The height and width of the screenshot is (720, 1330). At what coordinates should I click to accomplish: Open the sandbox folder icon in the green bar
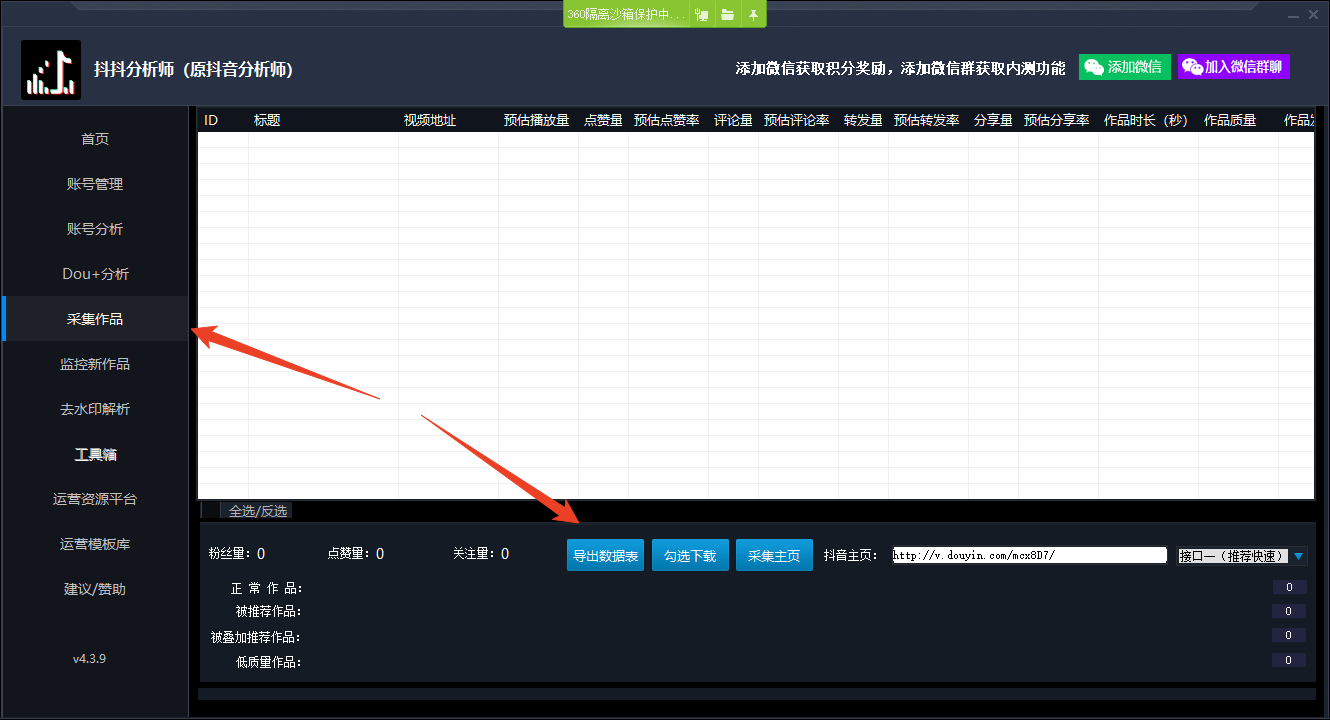727,14
